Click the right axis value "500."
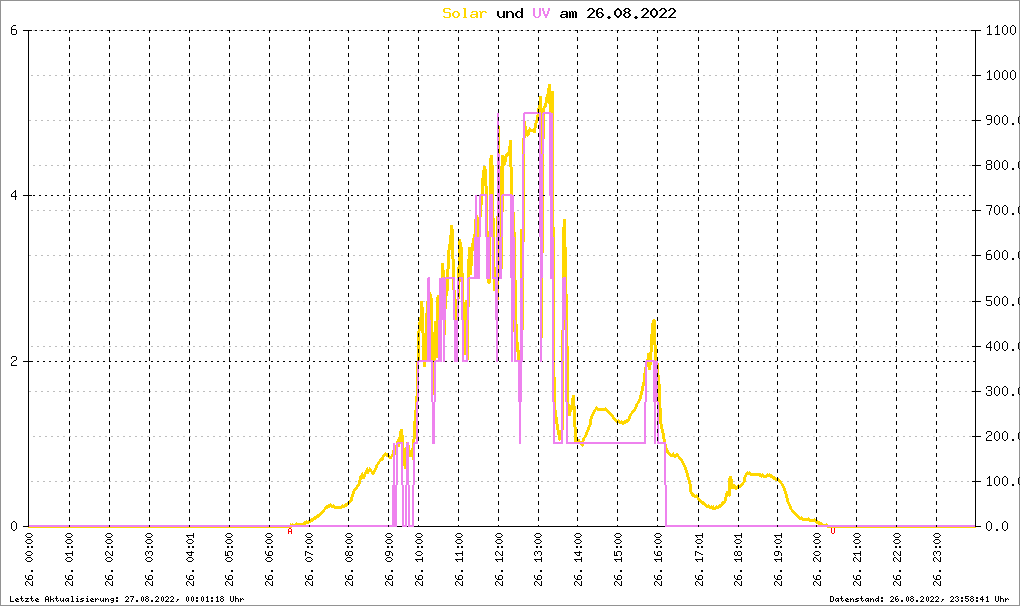Screen dimensions: 1020x606 click(1001, 301)
